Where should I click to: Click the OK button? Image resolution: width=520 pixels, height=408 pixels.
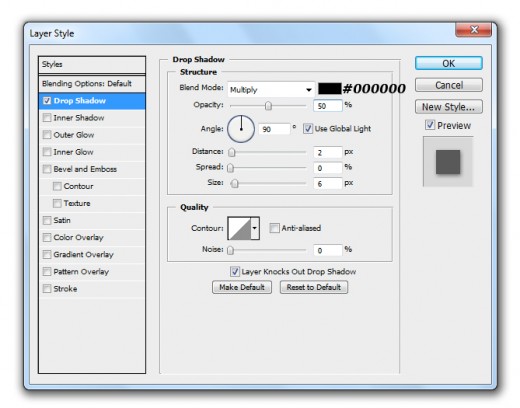tap(448, 63)
